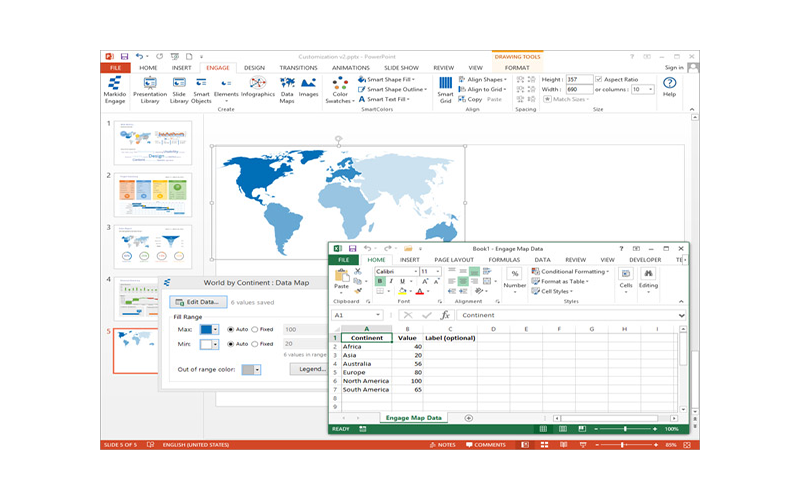Click Format as Table in Excel
This screenshot has height=500, width=800.
point(560,281)
